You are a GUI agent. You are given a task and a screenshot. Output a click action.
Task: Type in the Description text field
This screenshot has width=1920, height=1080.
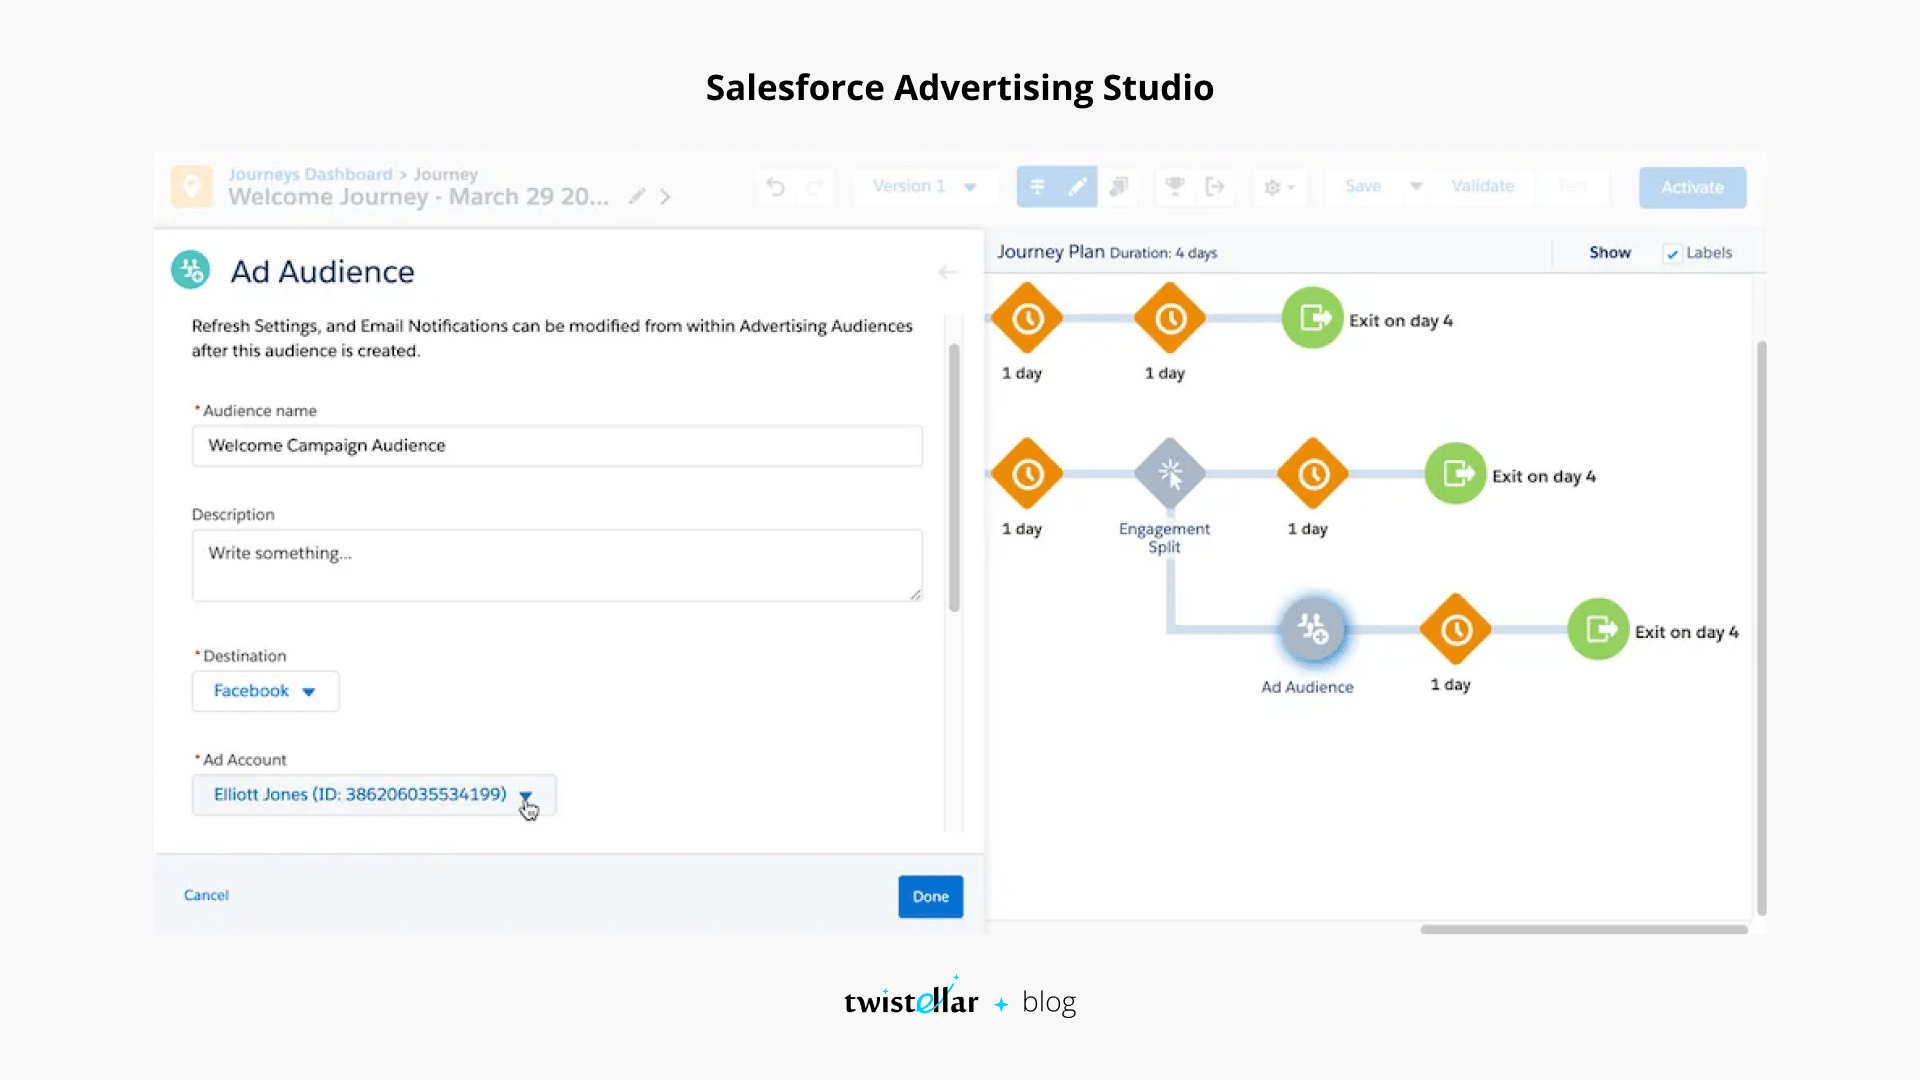click(x=556, y=565)
